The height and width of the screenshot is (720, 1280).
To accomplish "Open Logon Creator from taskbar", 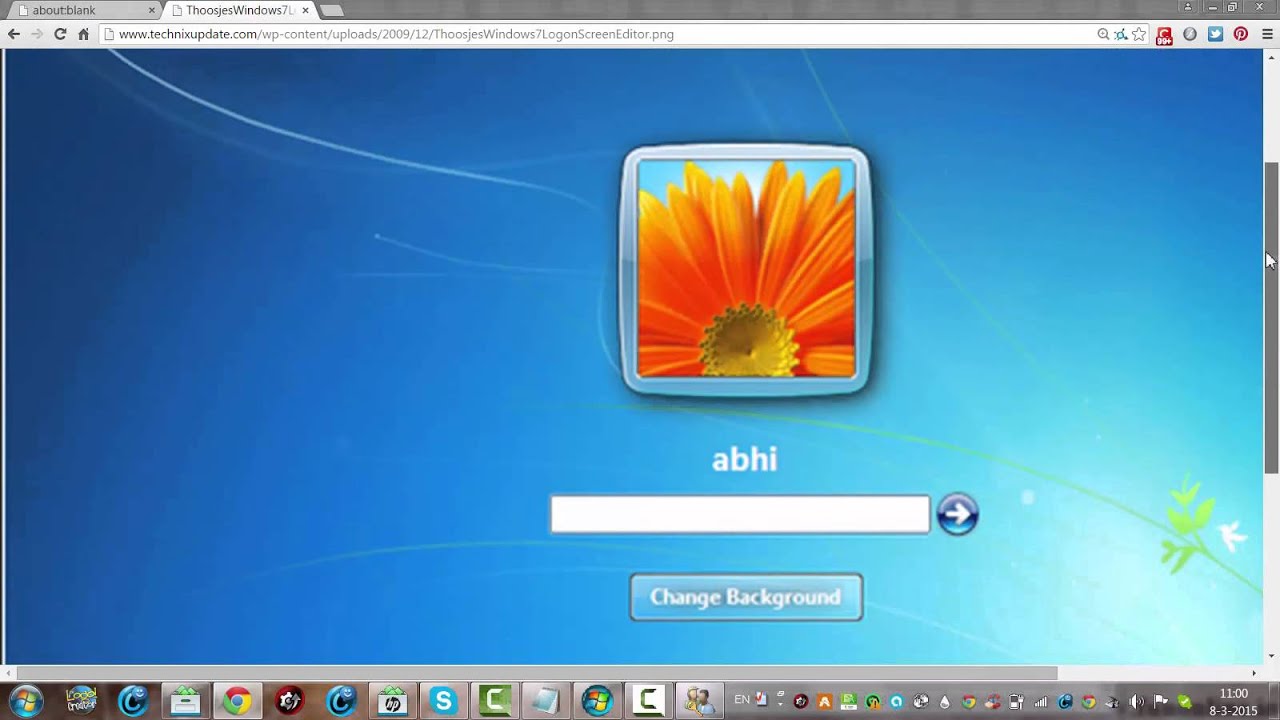I will (81, 701).
